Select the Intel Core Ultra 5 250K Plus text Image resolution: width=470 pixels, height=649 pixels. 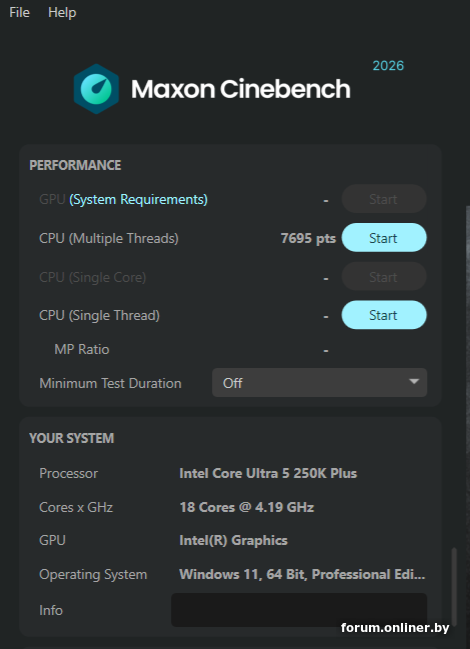click(x=268, y=473)
